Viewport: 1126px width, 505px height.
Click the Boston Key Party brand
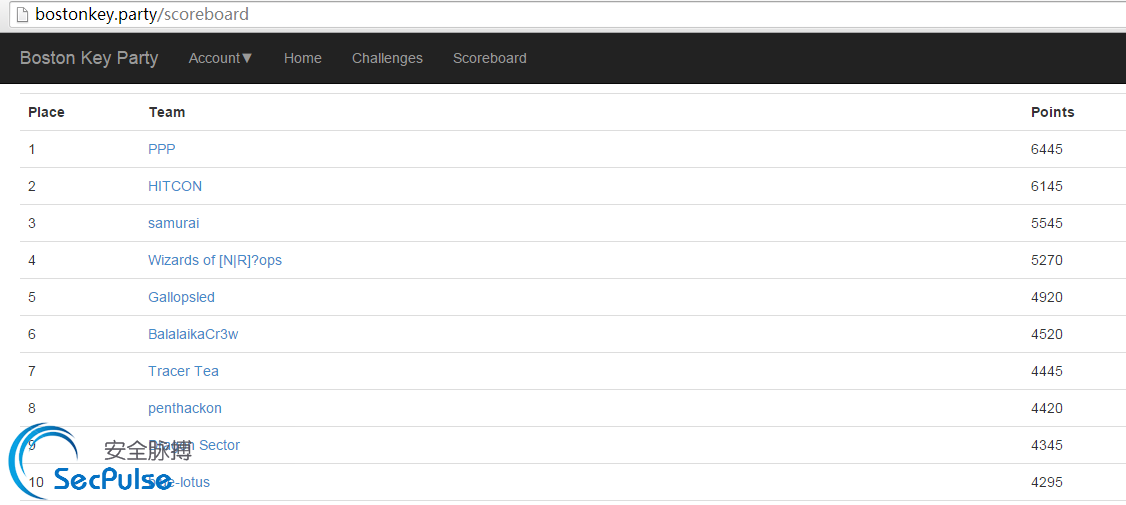pos(89,58)
